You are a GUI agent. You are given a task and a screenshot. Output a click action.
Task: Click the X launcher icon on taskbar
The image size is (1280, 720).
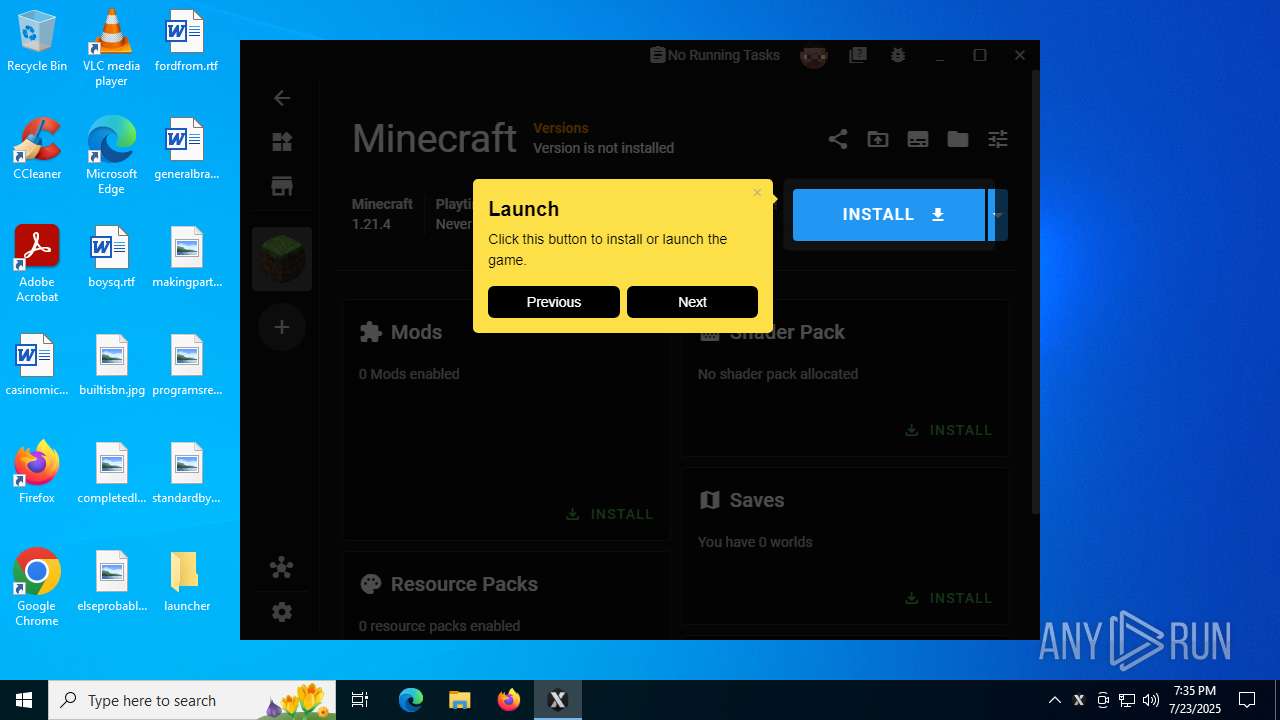(x=558, y=700)
